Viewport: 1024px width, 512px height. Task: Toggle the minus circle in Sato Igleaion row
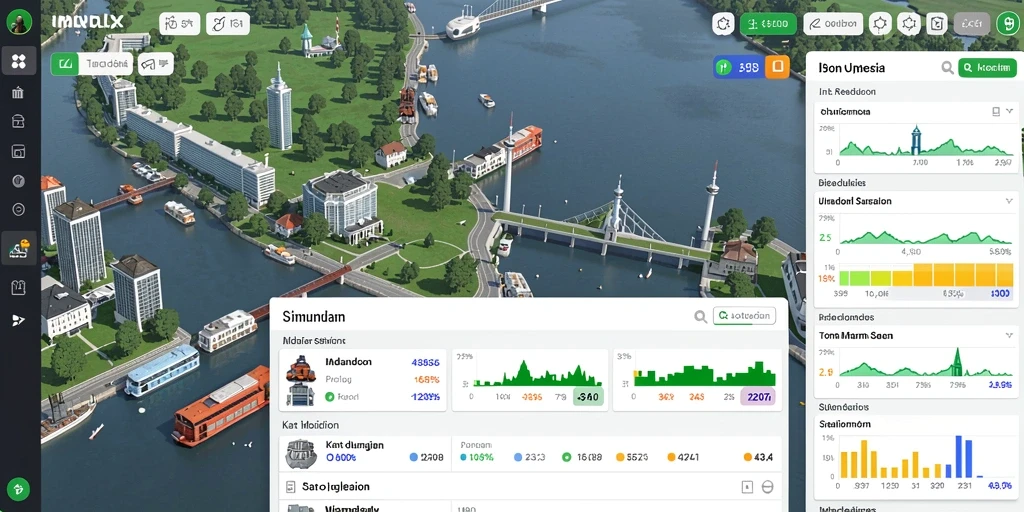point(767,487)
